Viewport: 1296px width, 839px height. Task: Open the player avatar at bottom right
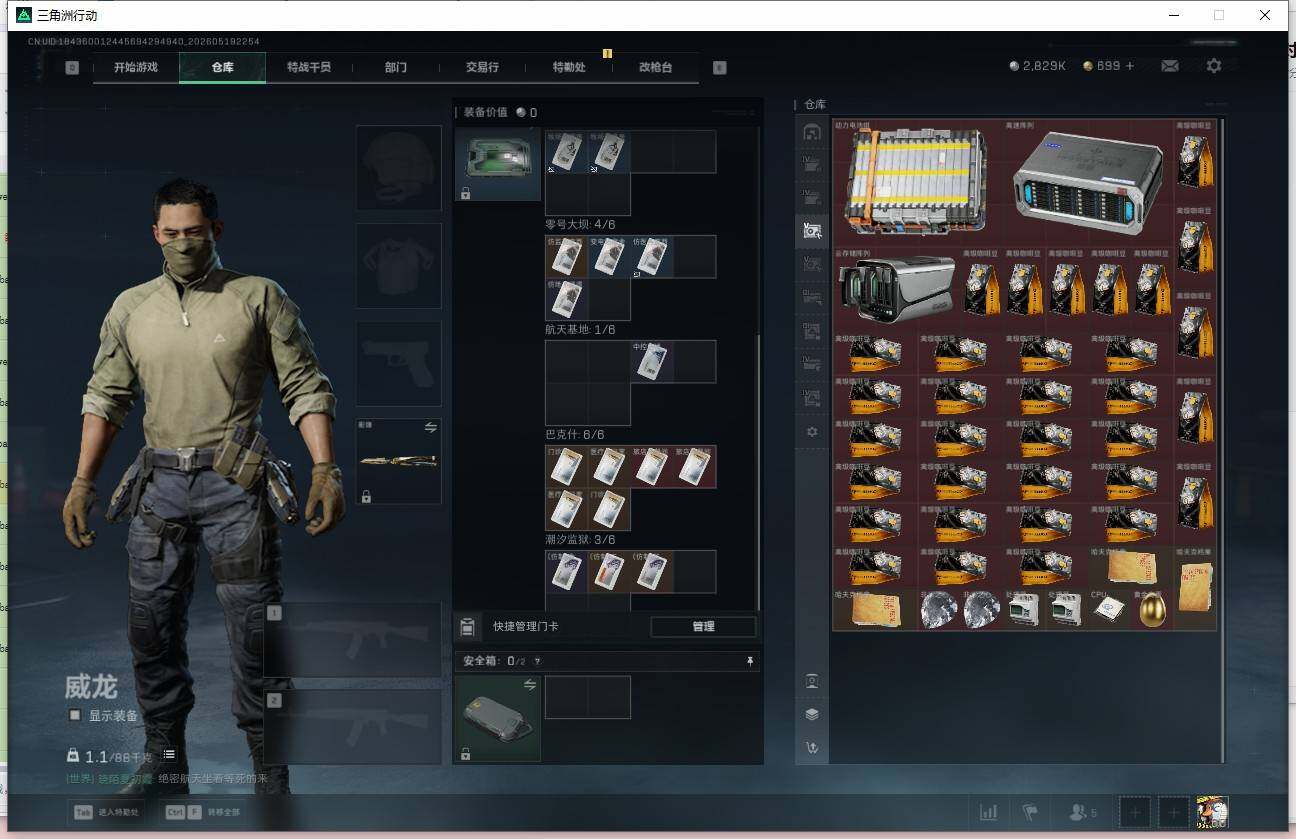click(1212, 813)
